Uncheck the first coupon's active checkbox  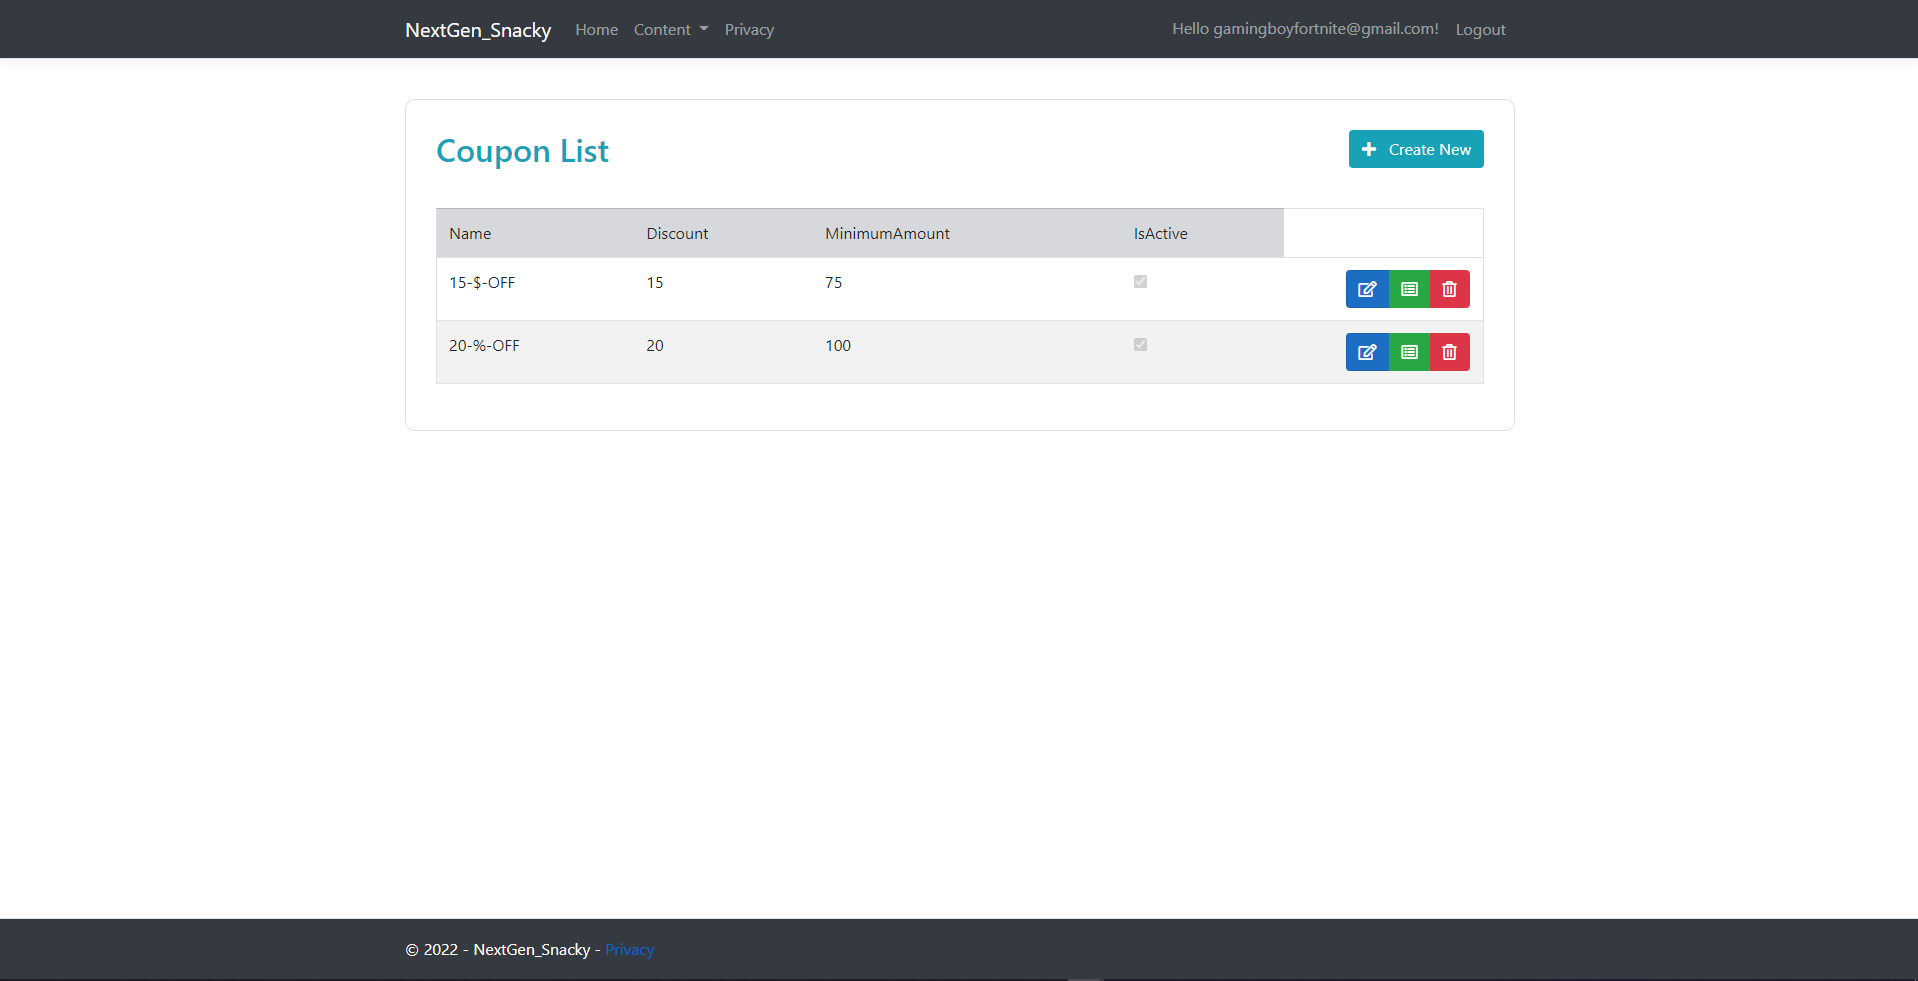[x=1139, y=281]
